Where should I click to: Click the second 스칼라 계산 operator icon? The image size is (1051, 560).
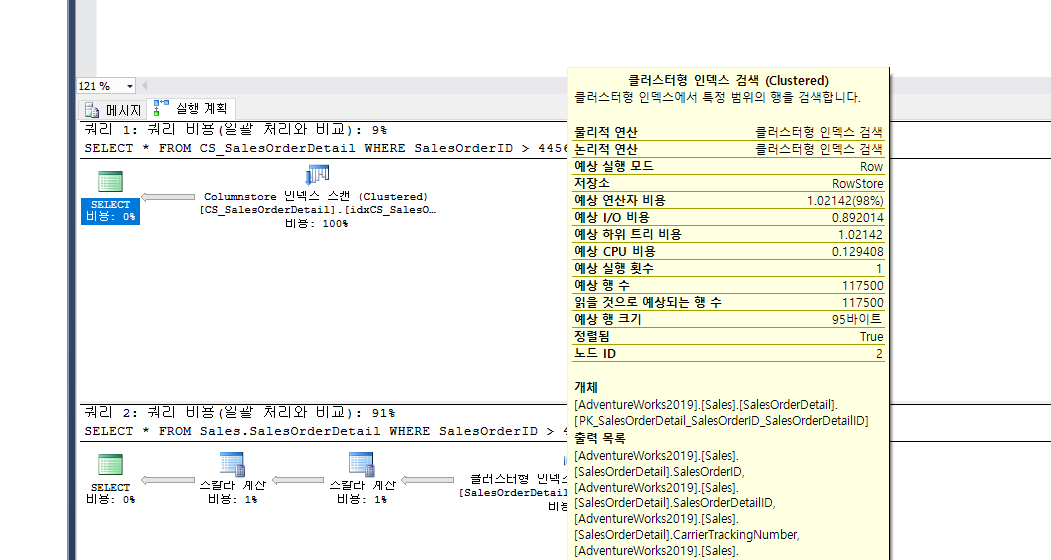tap(361, 463)
